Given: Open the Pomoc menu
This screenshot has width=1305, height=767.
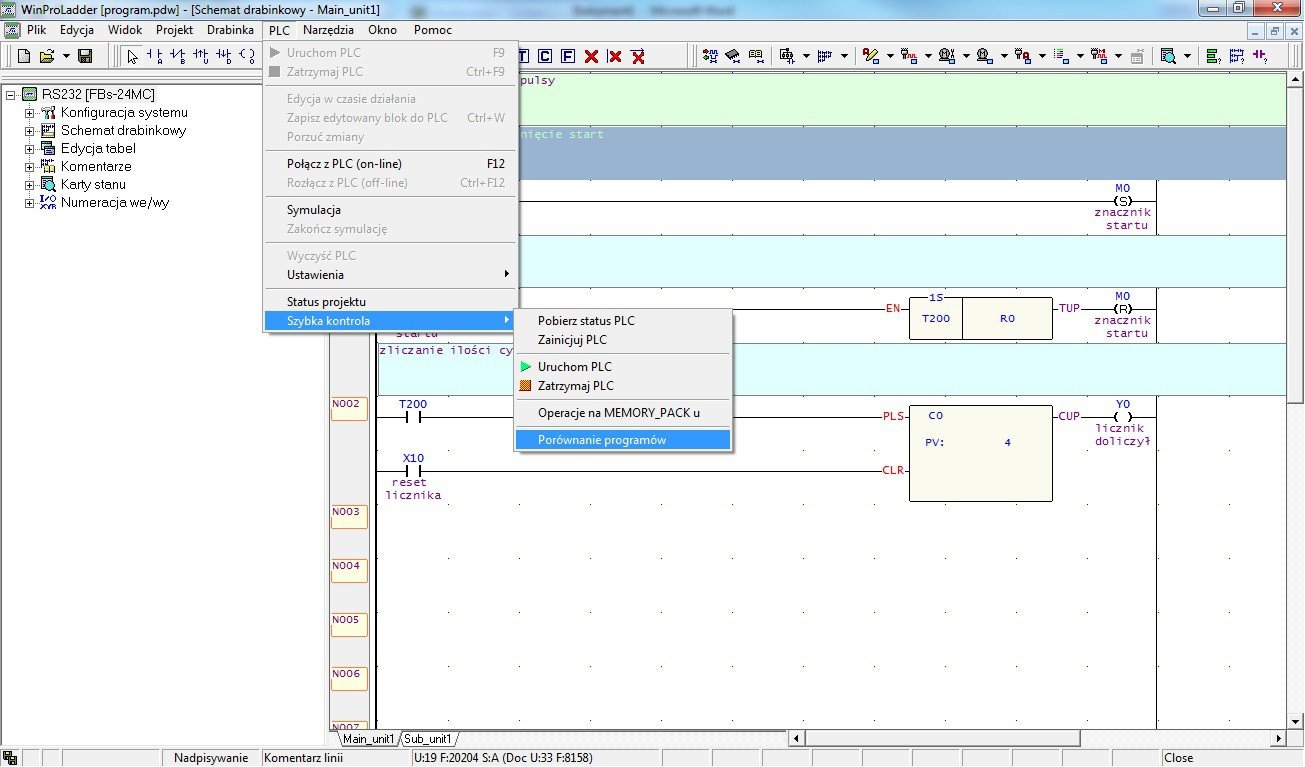Looking at the screenshot, I should (433, 30).
